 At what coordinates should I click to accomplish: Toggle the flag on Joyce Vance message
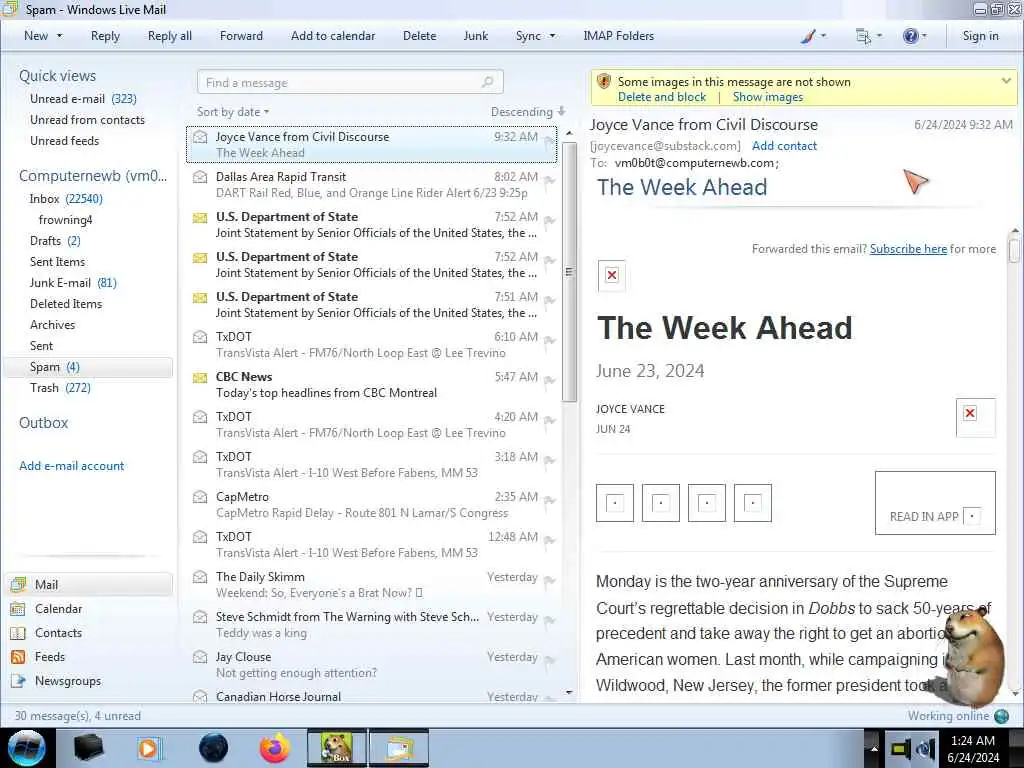click(x=549, y=140)
